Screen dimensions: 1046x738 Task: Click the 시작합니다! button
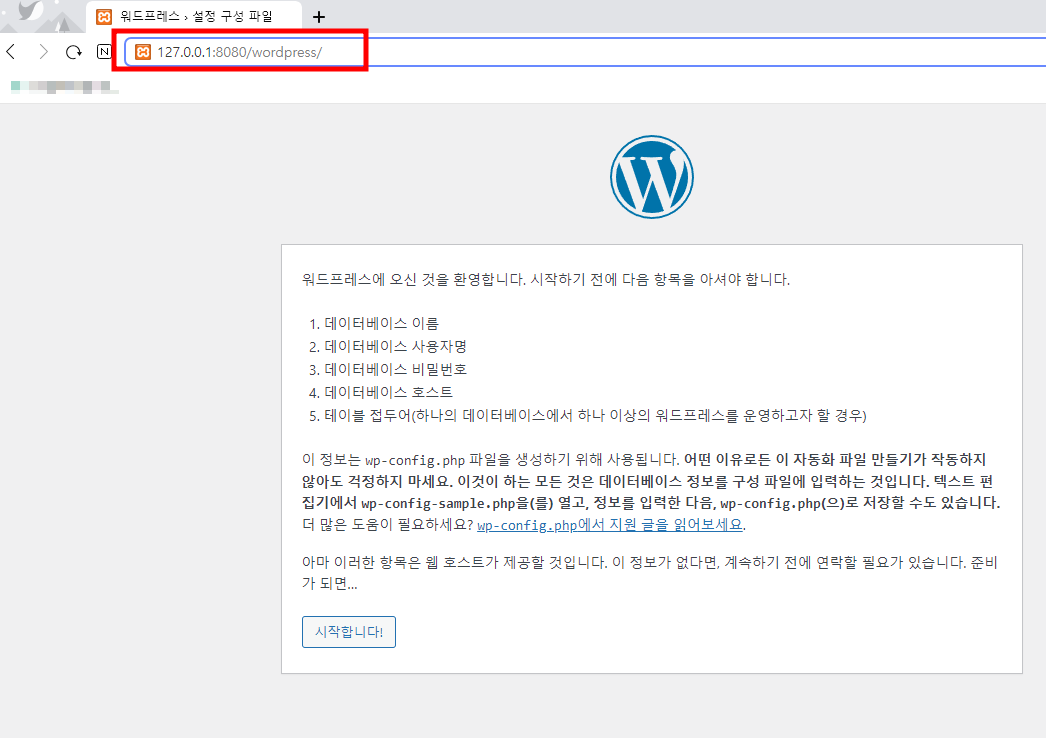click(x=349, y=631)
